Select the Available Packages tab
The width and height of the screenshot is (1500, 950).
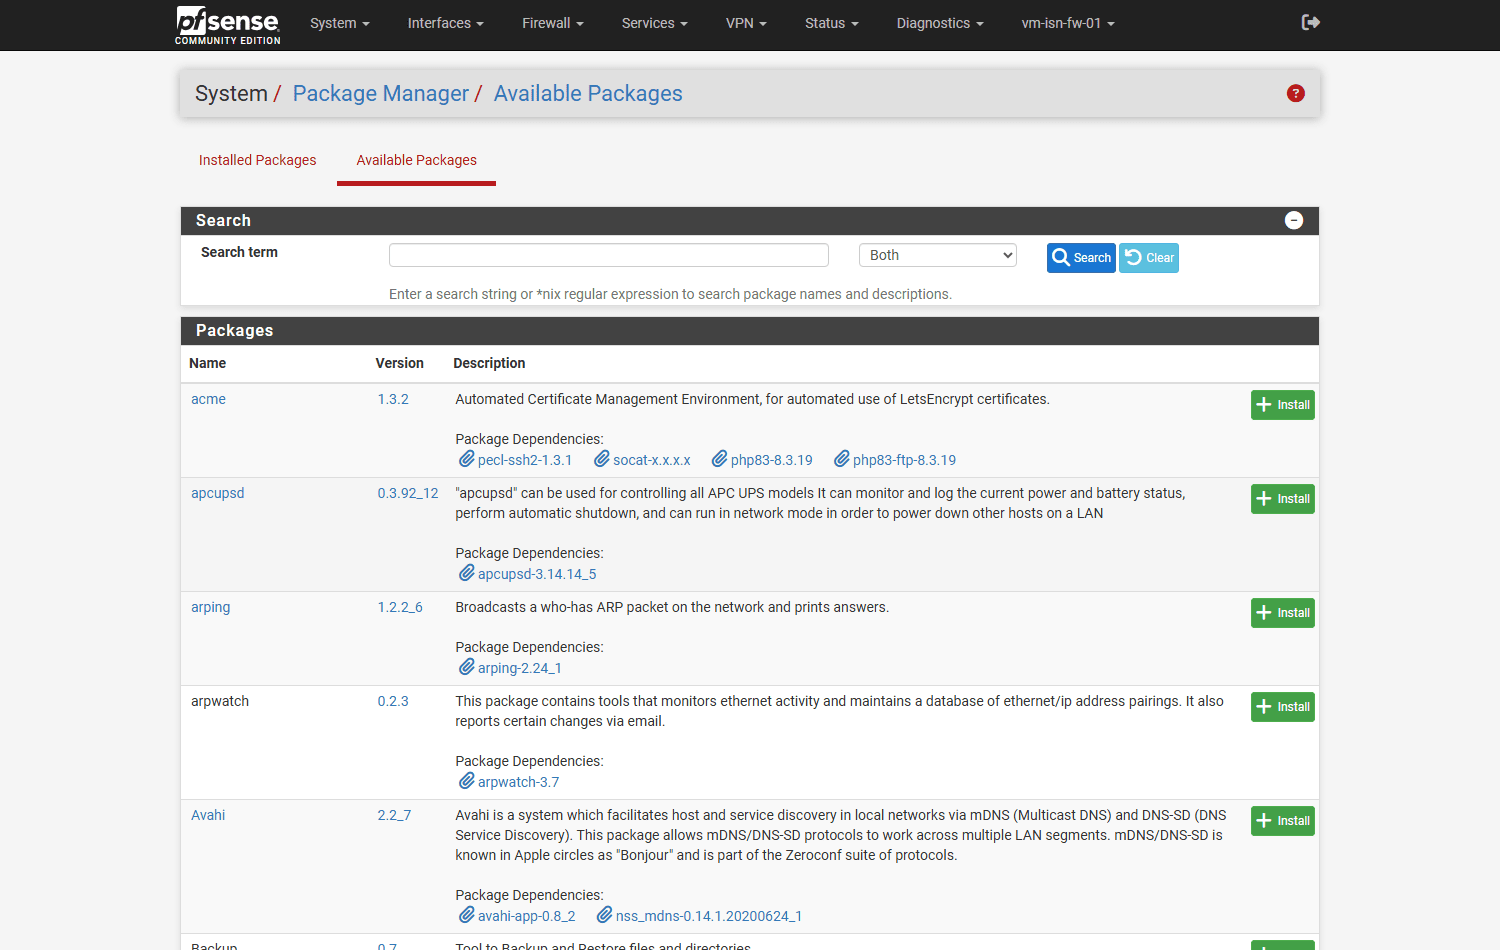click(x=416, y=160)
